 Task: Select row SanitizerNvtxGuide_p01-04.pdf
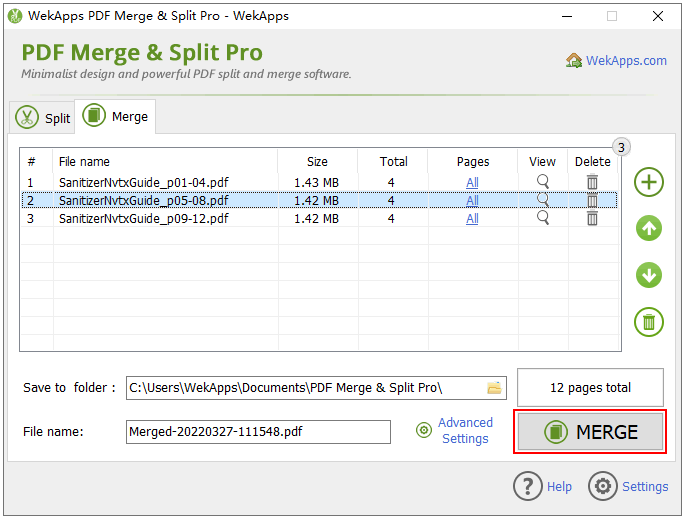[x=320, y=183]
